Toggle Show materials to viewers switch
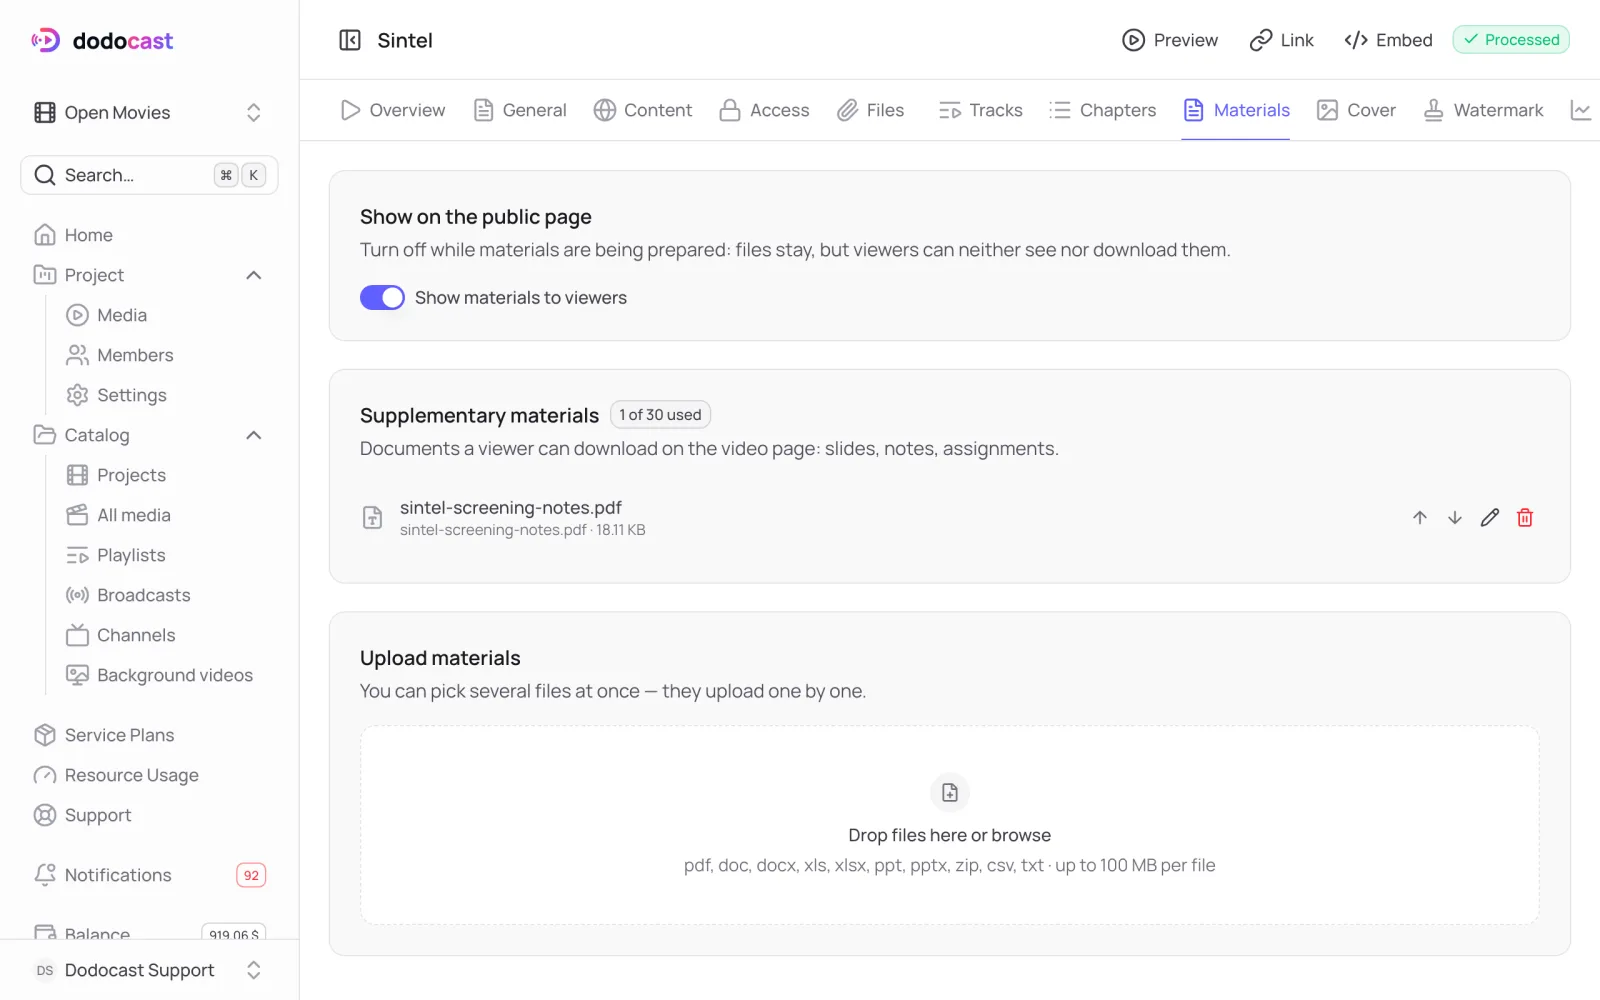Image resolution: width=1600 pixels, height=1000 pixels. point(382,298)
